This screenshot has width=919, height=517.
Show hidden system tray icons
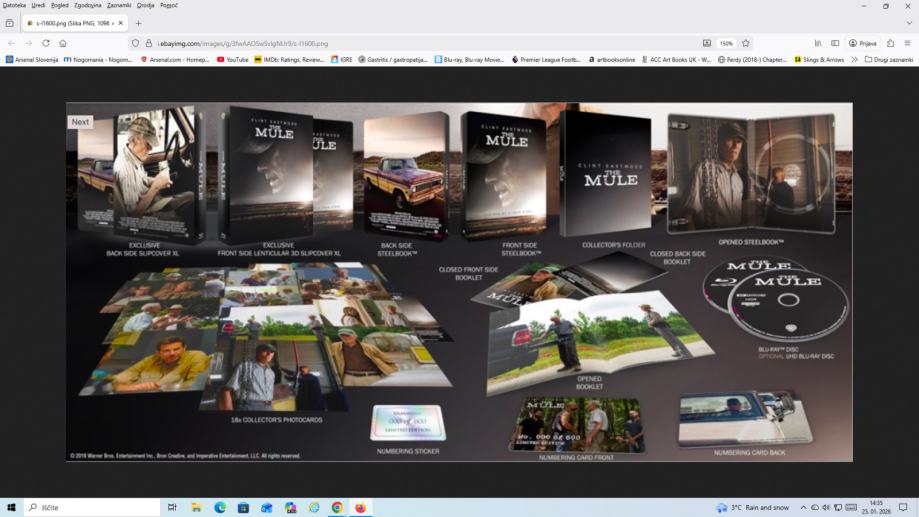pyautogui.click(x=803, y=508)
